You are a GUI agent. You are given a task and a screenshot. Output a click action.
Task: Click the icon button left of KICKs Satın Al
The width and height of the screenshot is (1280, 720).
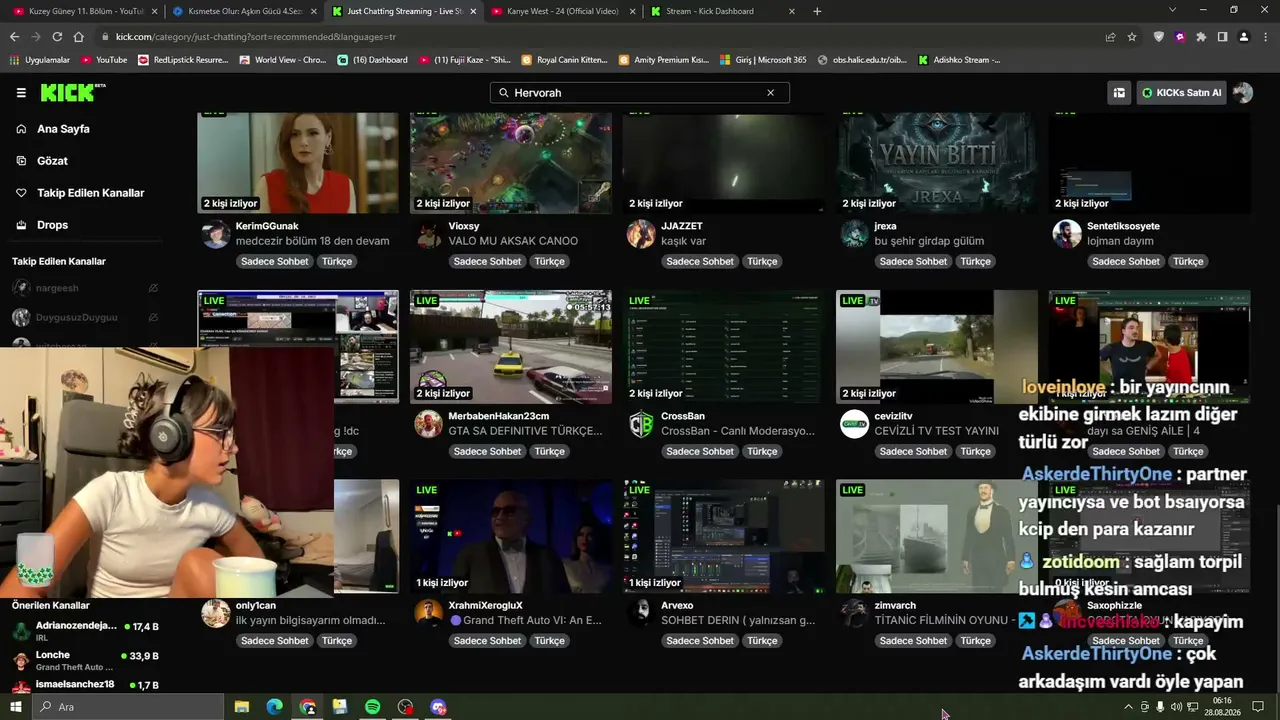(x=1119, y=93)
